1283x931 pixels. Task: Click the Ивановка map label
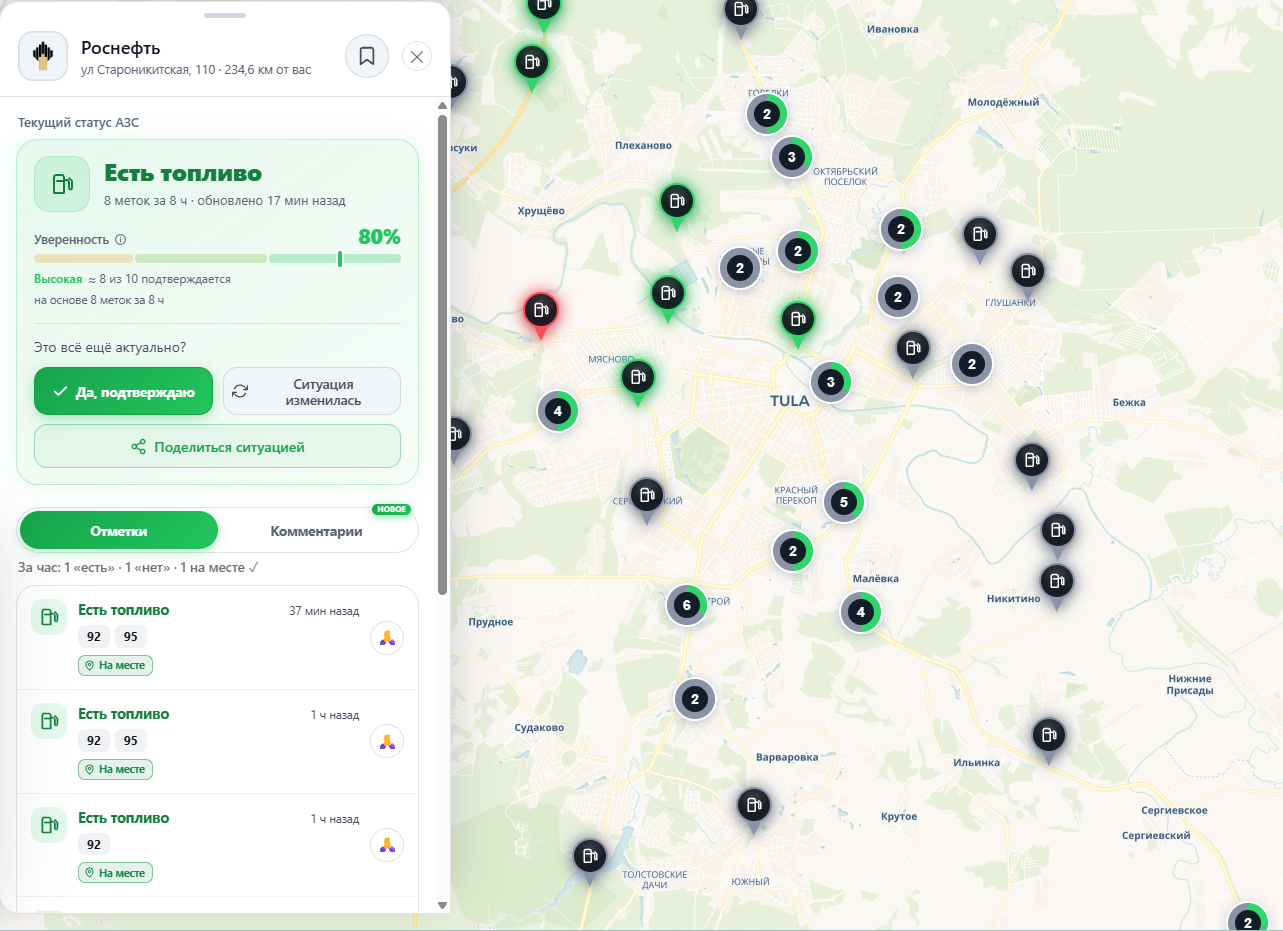[x=893, y=29]
